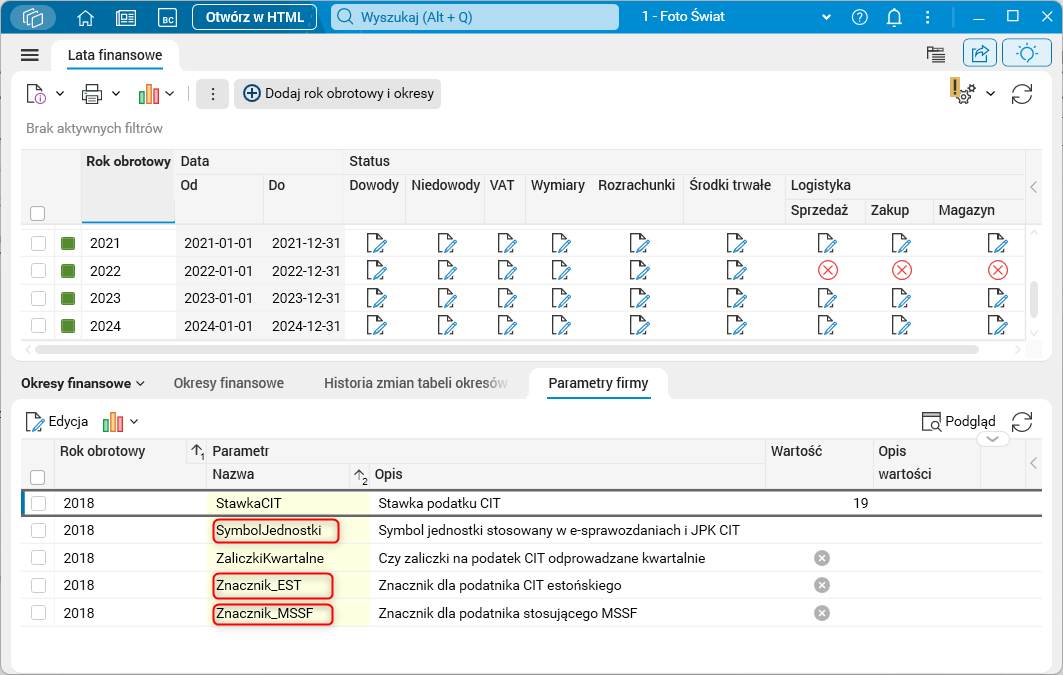Image resolution: width=1063 pixels, height=675 pixels.
Task: Click the warning gear settings icon
Action: (x=962, y=91)
